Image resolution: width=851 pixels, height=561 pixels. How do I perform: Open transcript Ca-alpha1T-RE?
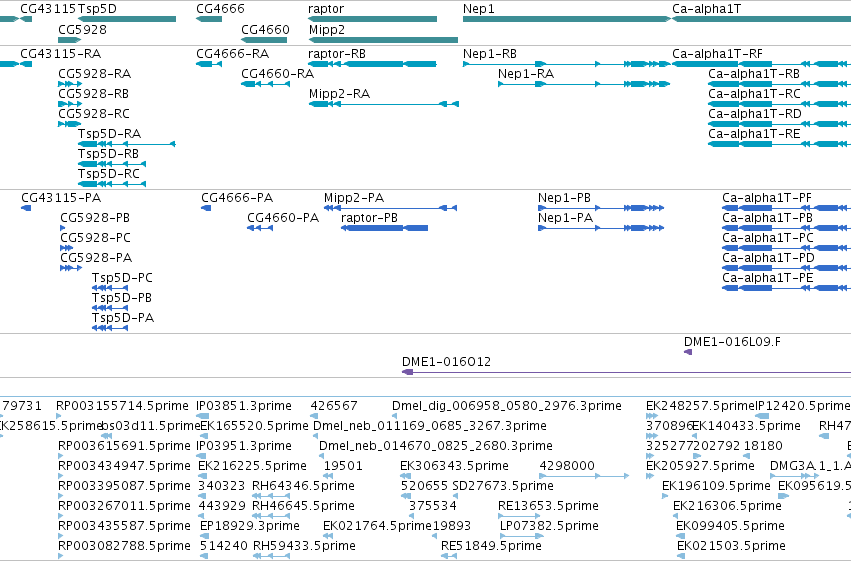(754, 134)
